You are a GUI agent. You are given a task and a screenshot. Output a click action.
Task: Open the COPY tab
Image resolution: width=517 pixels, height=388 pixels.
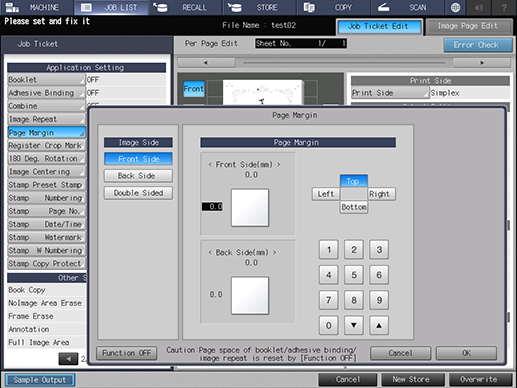[333, 7]
